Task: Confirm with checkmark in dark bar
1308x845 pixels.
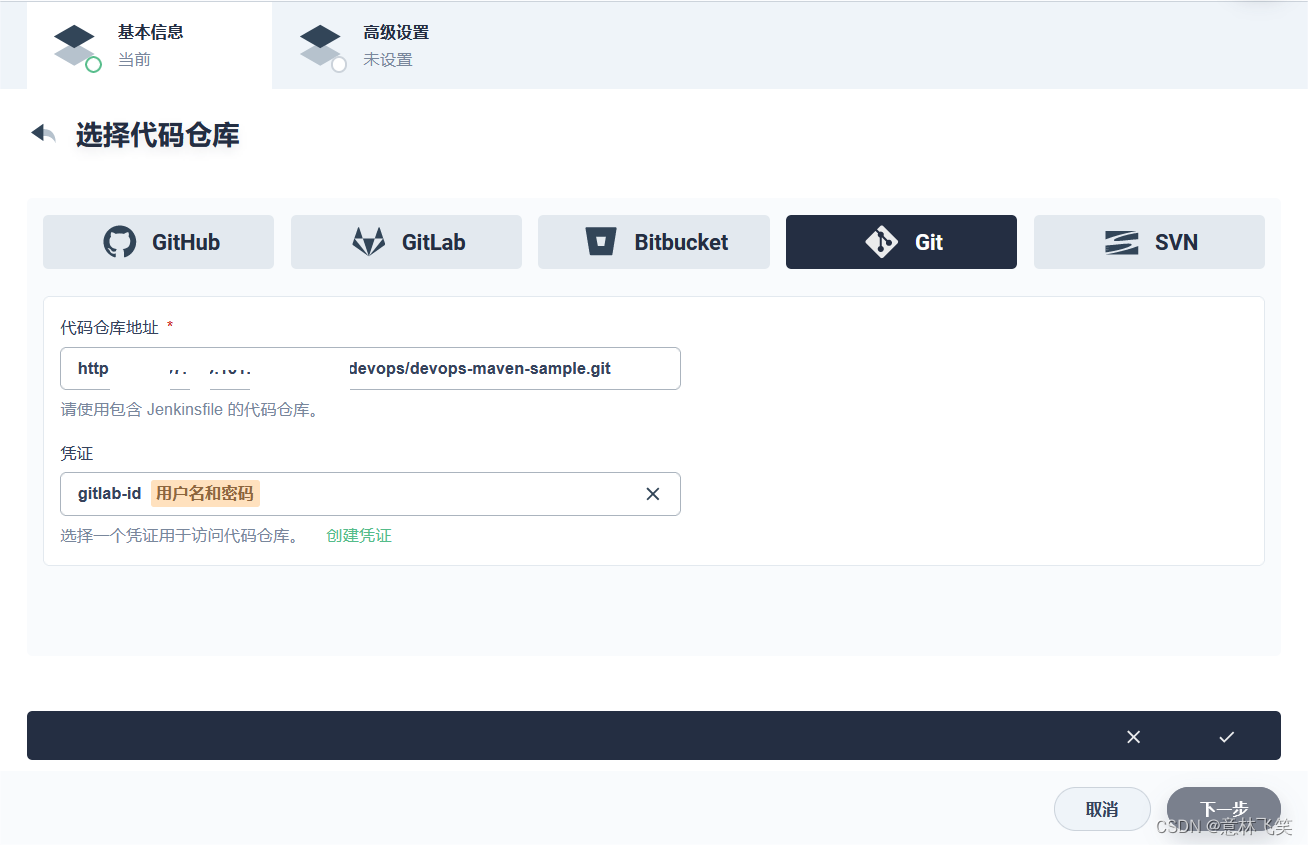Action: click(1227, 736)
